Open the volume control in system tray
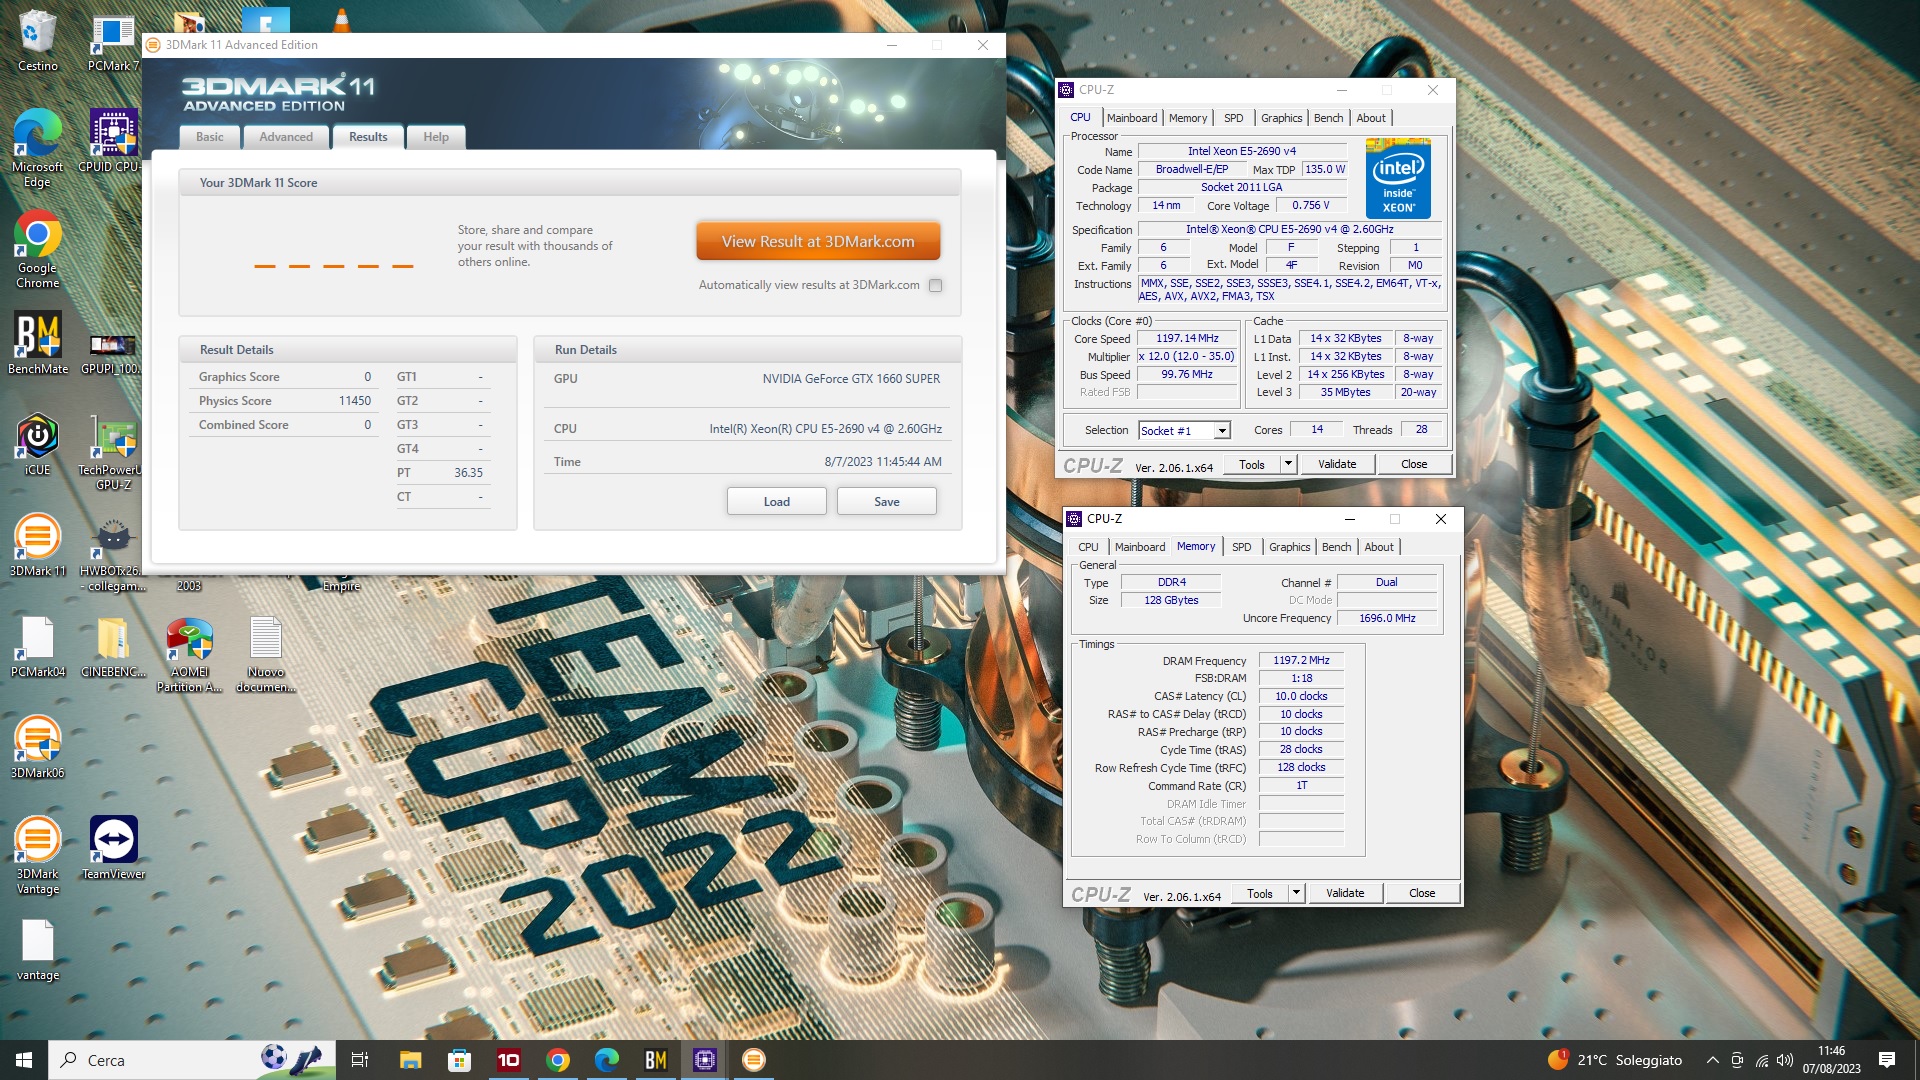Image resolution: width=1920 pixels, height=1080 pixels. click(x=1785, y=1060)
